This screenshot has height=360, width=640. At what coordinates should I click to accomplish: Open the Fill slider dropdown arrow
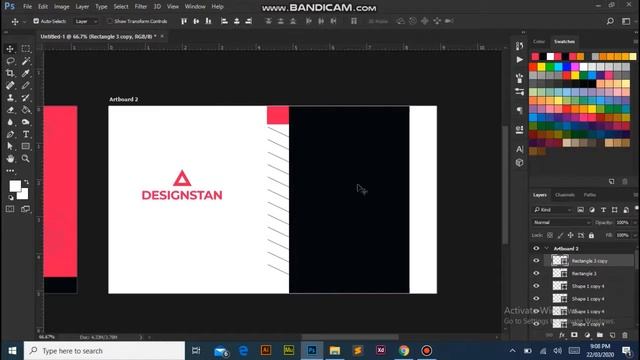(x=634, y=235)
